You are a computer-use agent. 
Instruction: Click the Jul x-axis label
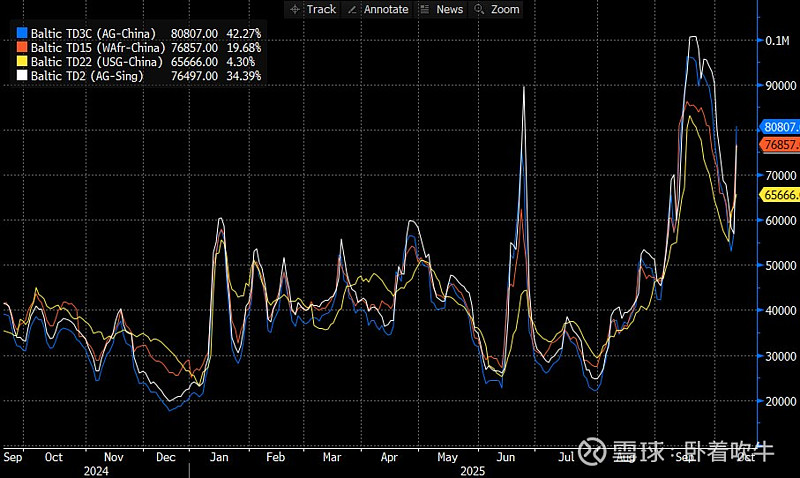click(566, 457)
